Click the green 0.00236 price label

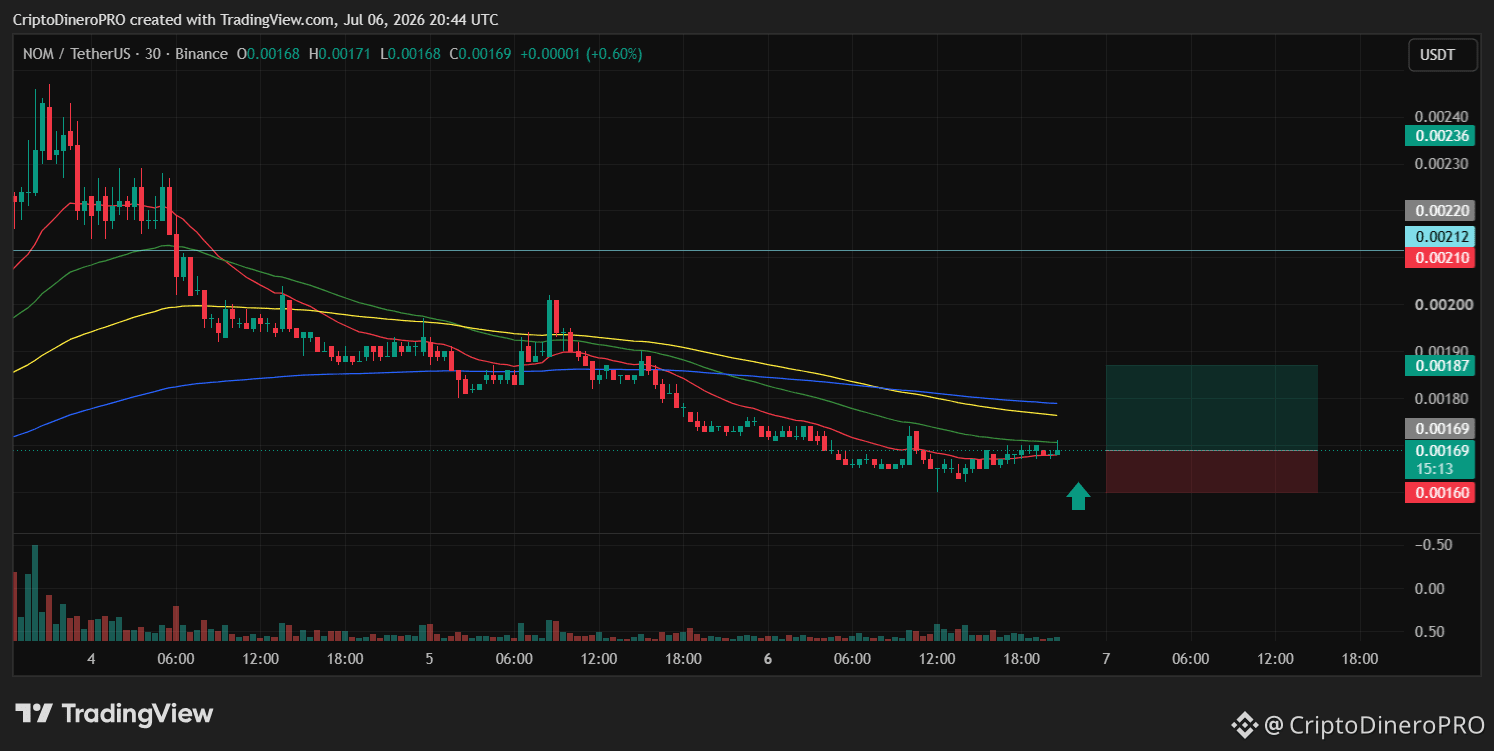tap(1440, 136)
